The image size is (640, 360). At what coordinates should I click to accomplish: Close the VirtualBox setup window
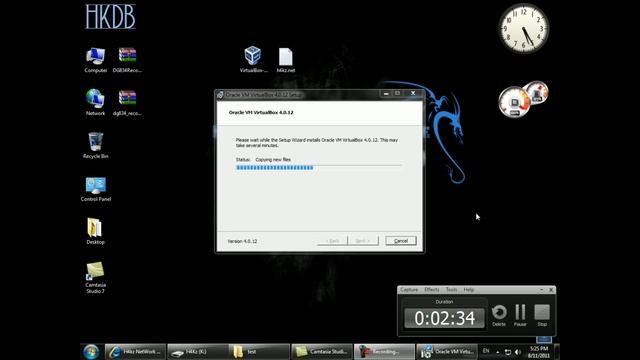pyautogui.click(x=413, y=93)
